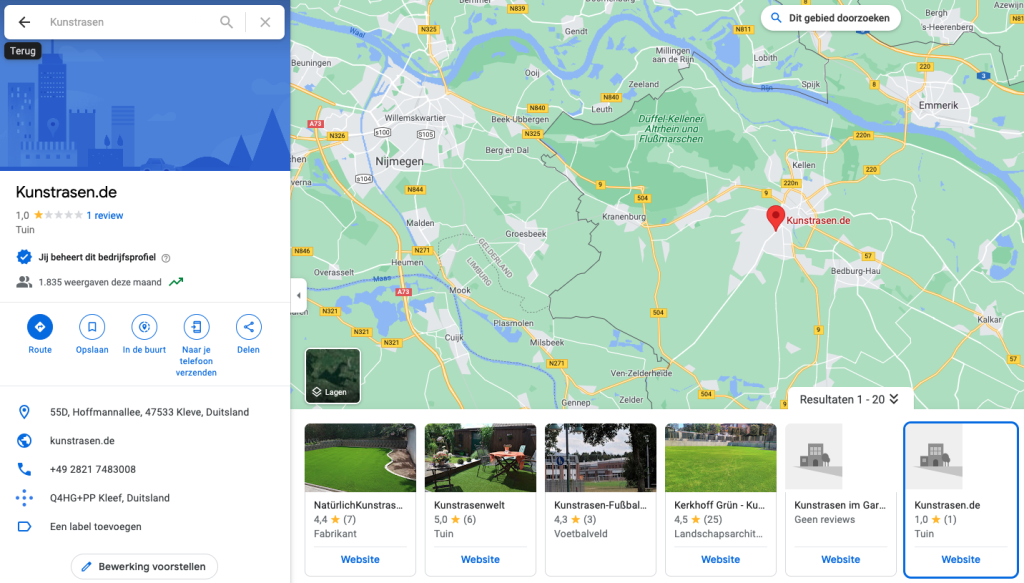This screenshot has width=1024, height=583.
Task: Click Kunstrasenwelt card title
Action: point(470,505)
